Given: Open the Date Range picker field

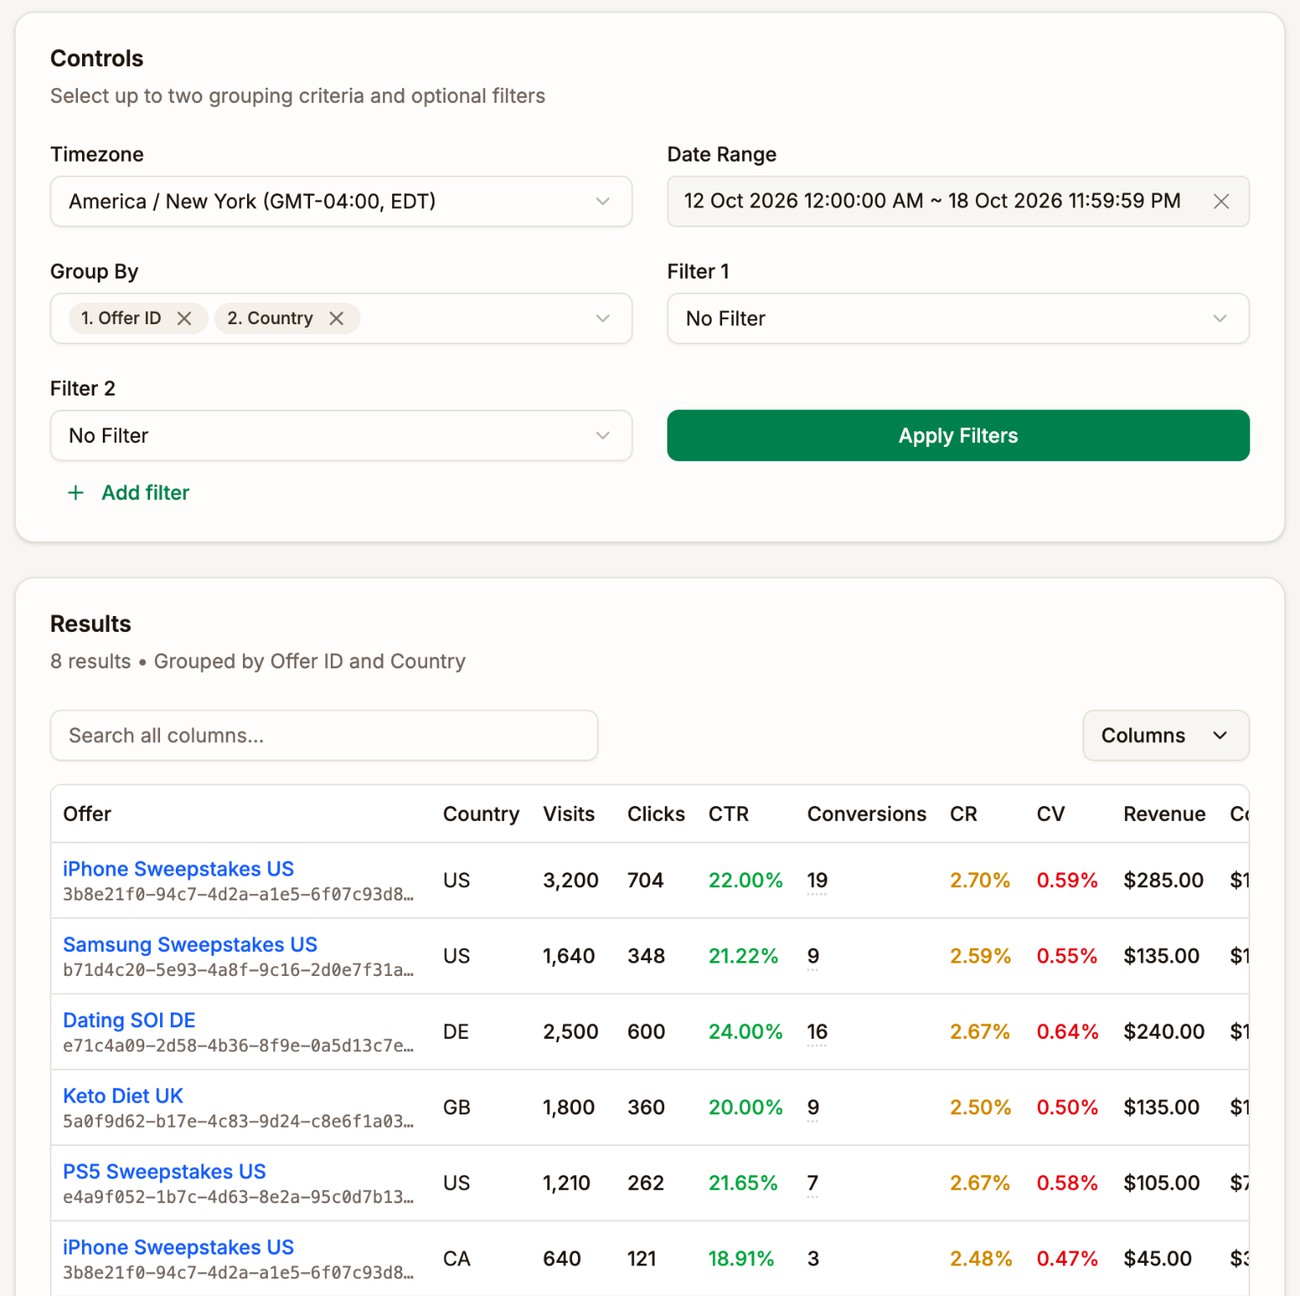Looking at the screenshot, I should coord(958,201).
